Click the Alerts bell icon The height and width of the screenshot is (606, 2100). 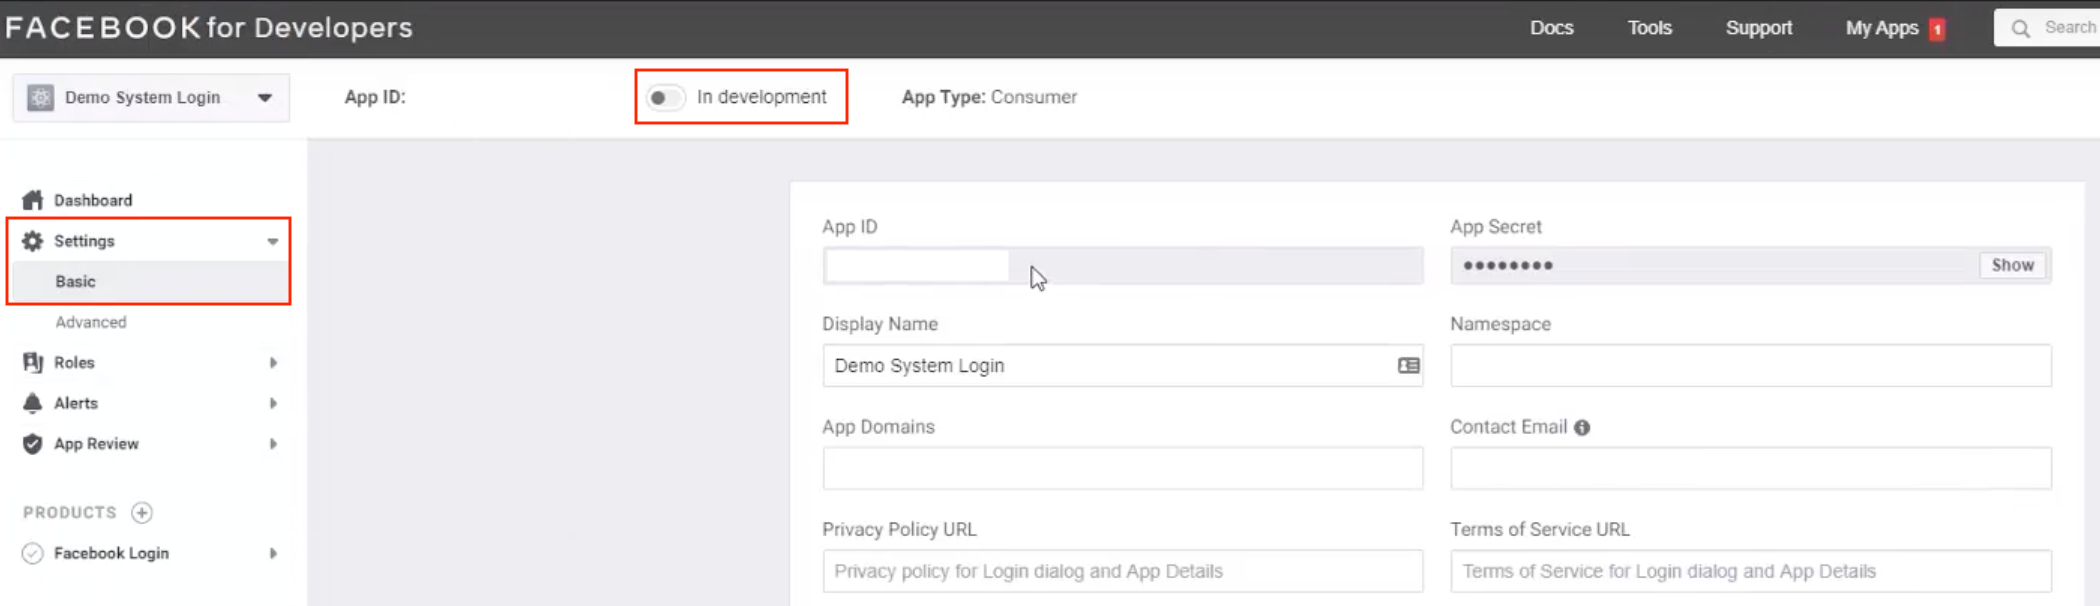click(x=33, y=403)
